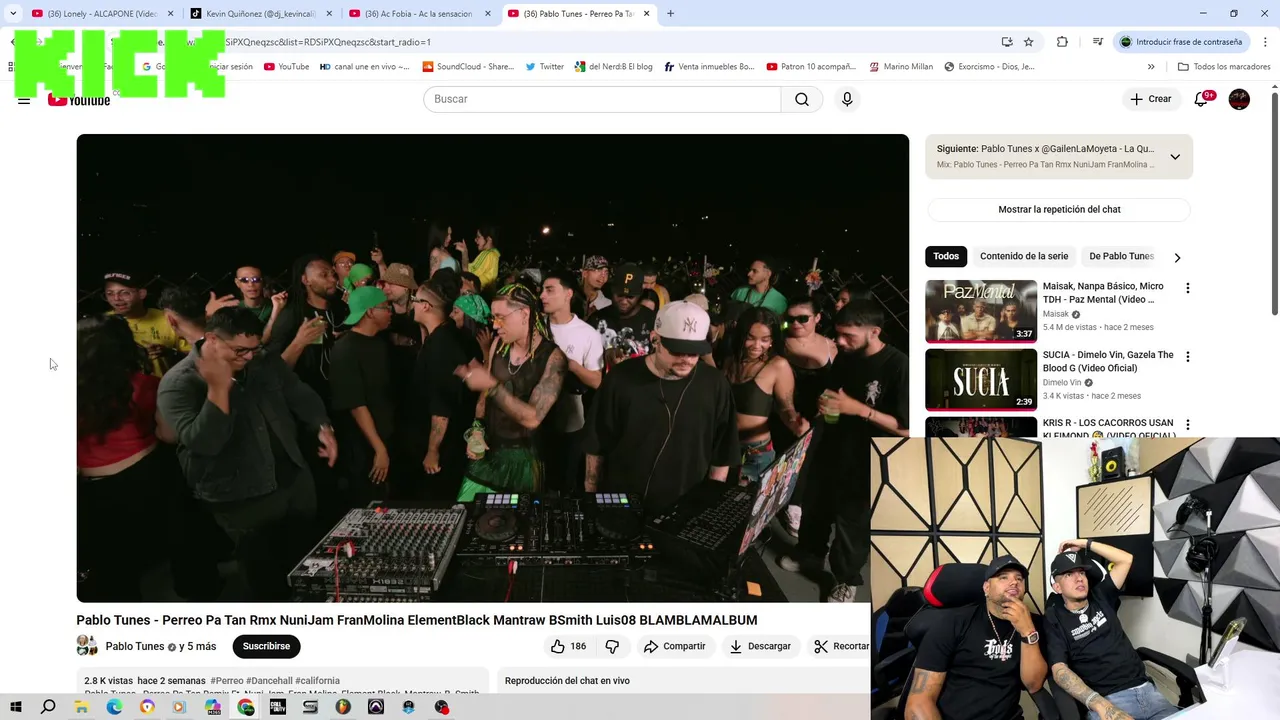Open Patron 10 acompañ... bookmark

point(811,67)
